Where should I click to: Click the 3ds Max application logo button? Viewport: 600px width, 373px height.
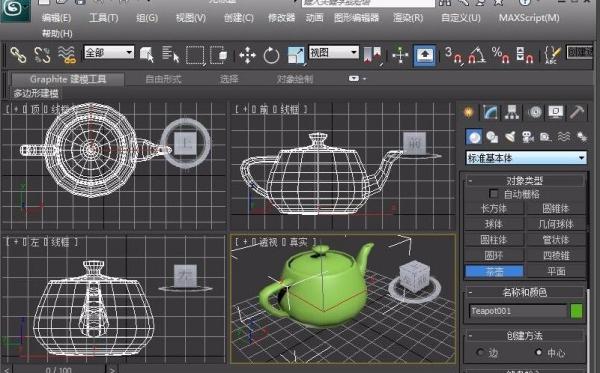(x=15, y=10)
